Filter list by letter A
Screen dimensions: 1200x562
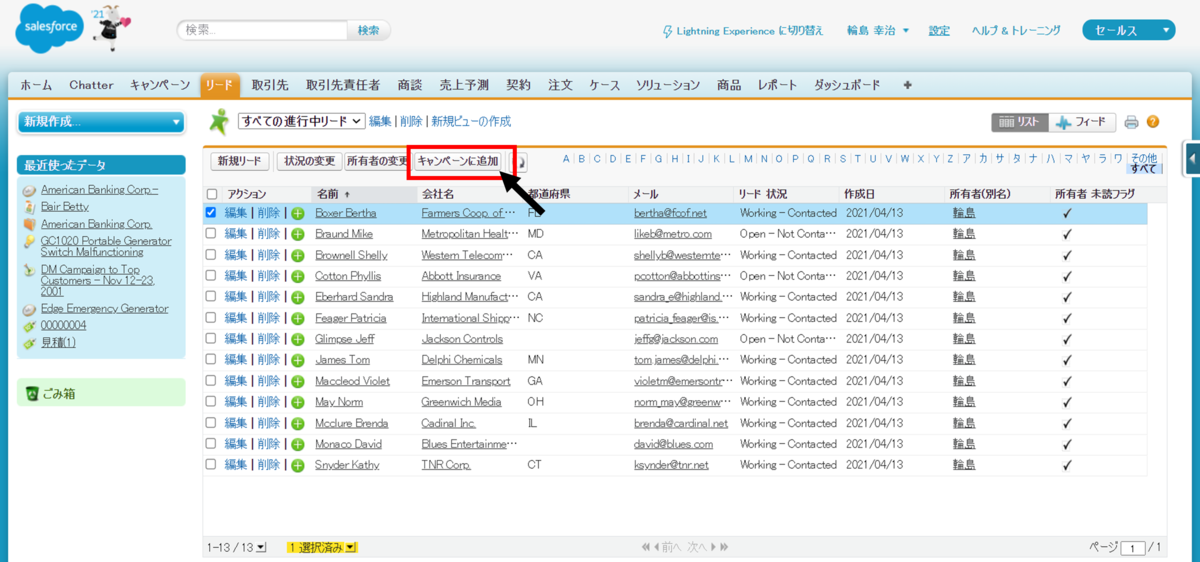point(566,158)
